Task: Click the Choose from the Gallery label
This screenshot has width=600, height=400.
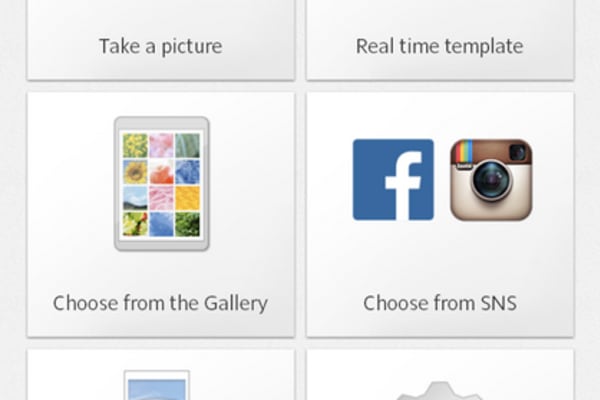Action: click(160, 303)
